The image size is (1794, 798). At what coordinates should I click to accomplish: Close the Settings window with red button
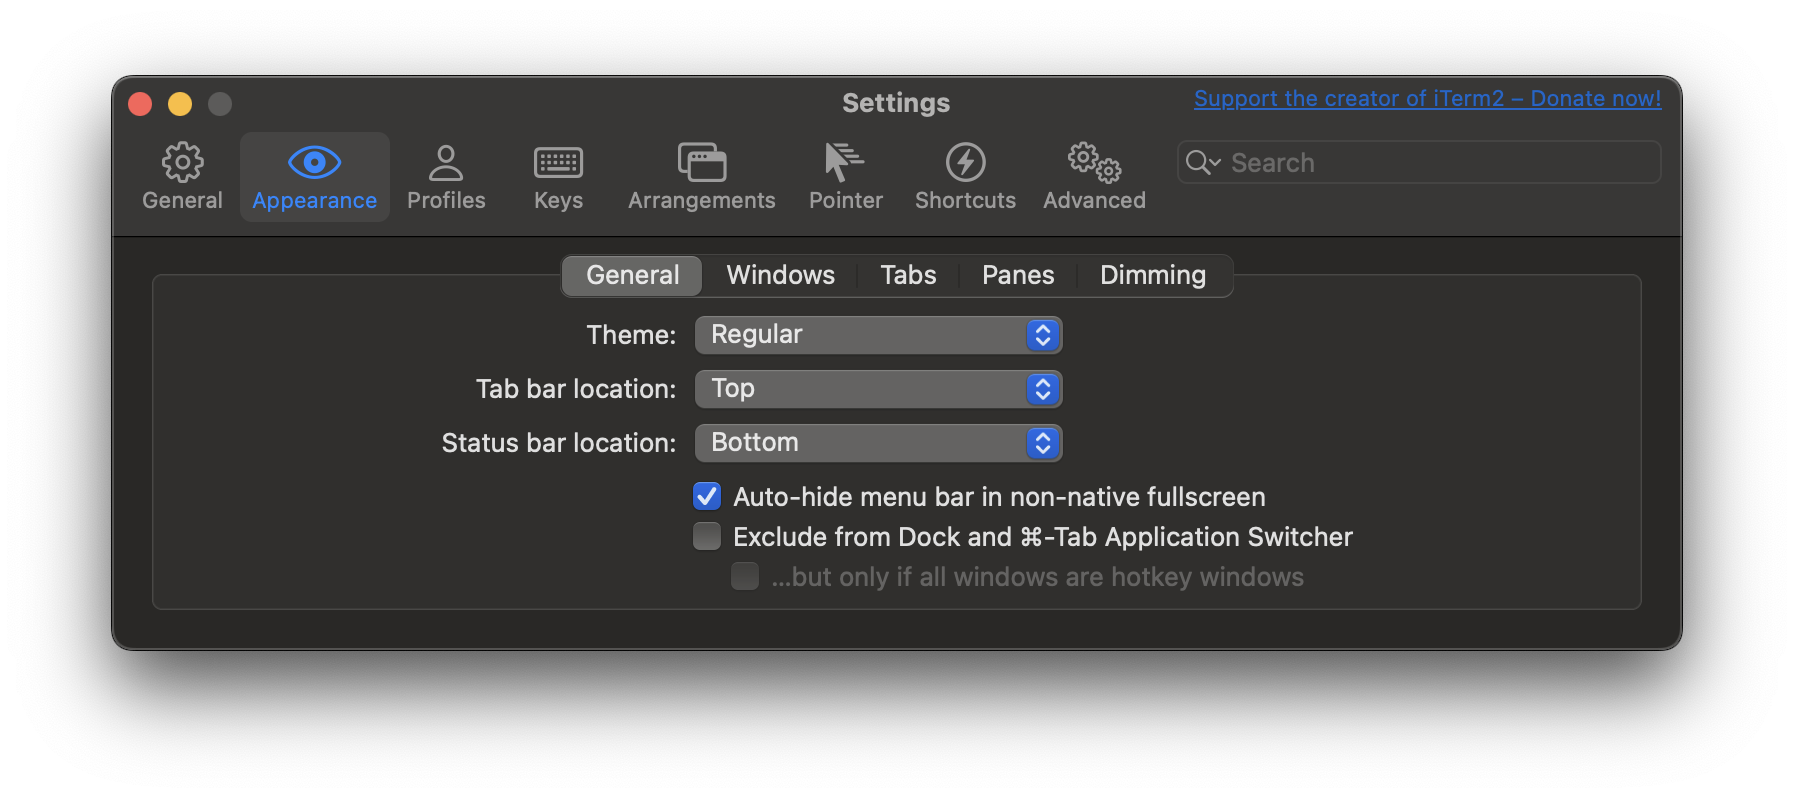140,104
